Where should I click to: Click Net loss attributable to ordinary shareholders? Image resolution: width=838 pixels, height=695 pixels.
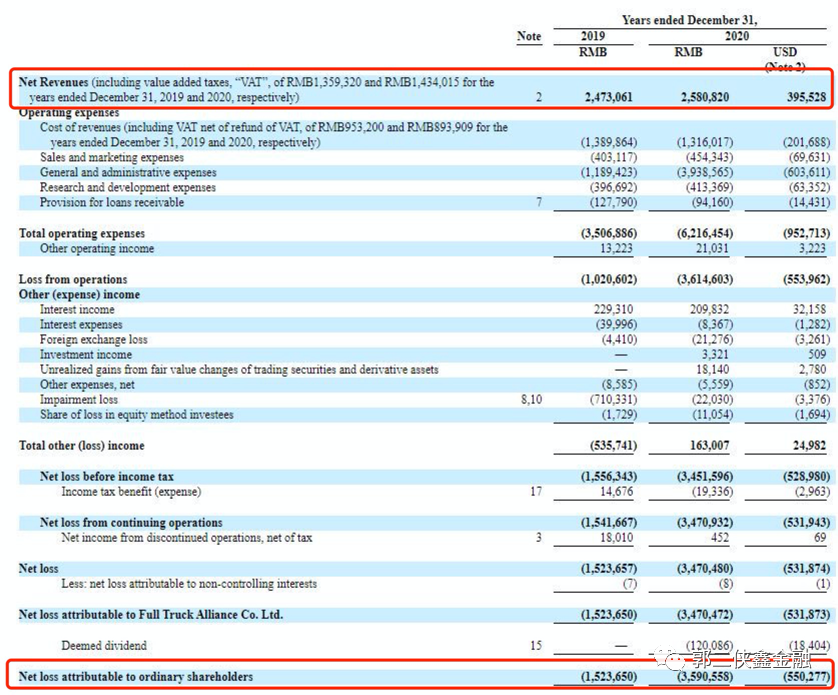point(136,677)
